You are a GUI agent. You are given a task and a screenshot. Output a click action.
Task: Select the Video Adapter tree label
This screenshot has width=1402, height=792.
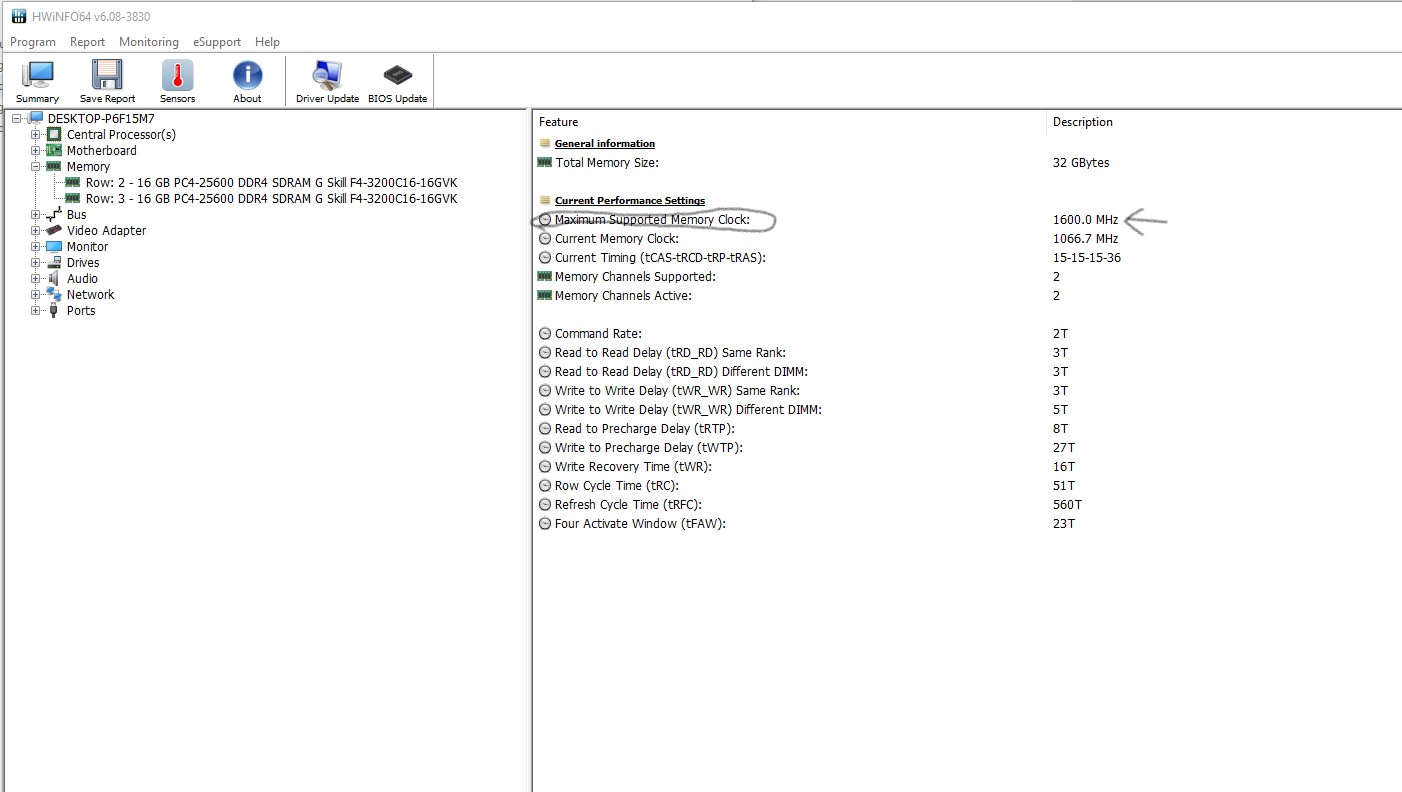click(x=106, y=230)
